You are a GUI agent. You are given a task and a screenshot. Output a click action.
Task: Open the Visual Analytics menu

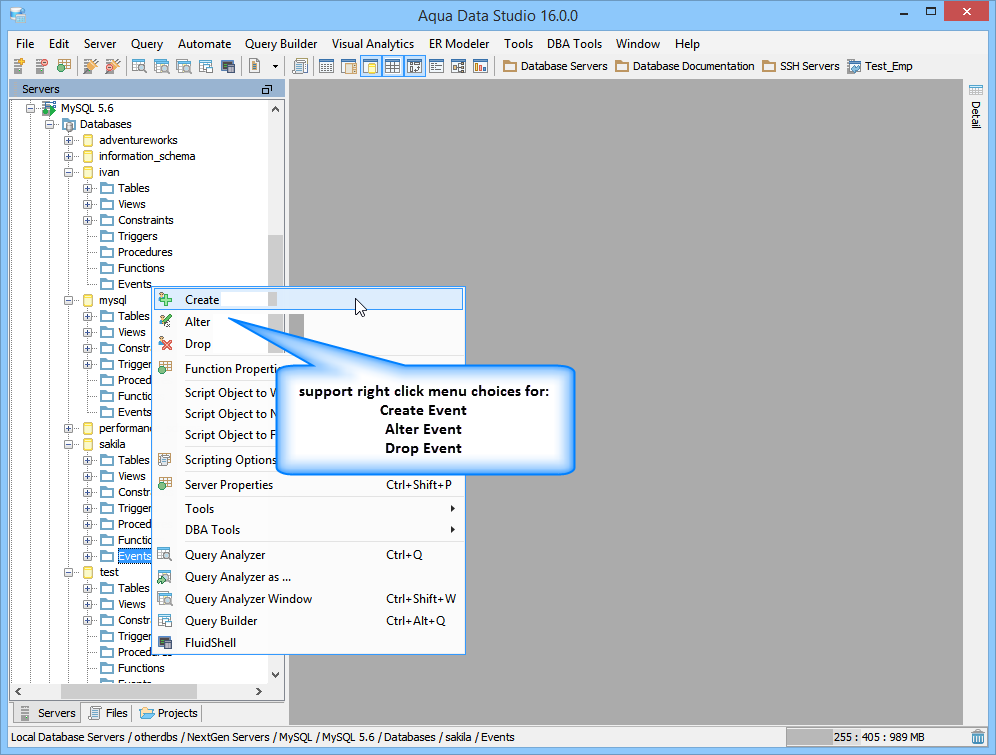coord(373,44)
